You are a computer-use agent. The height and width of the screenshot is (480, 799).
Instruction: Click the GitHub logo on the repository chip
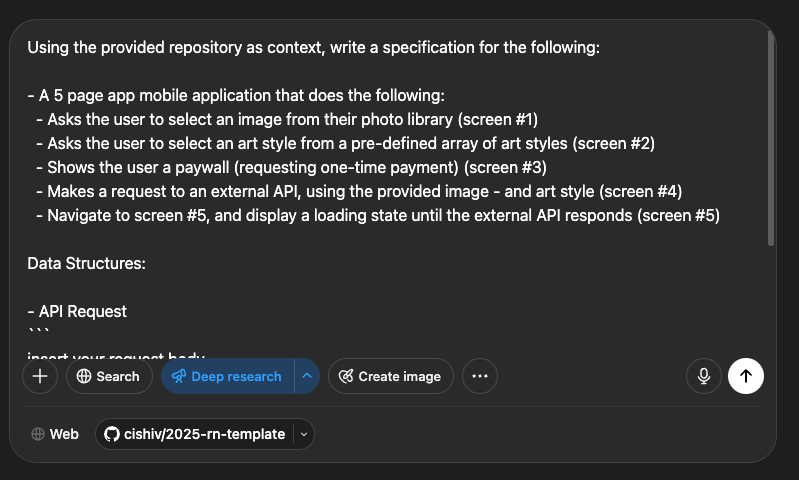pos(112,434)
